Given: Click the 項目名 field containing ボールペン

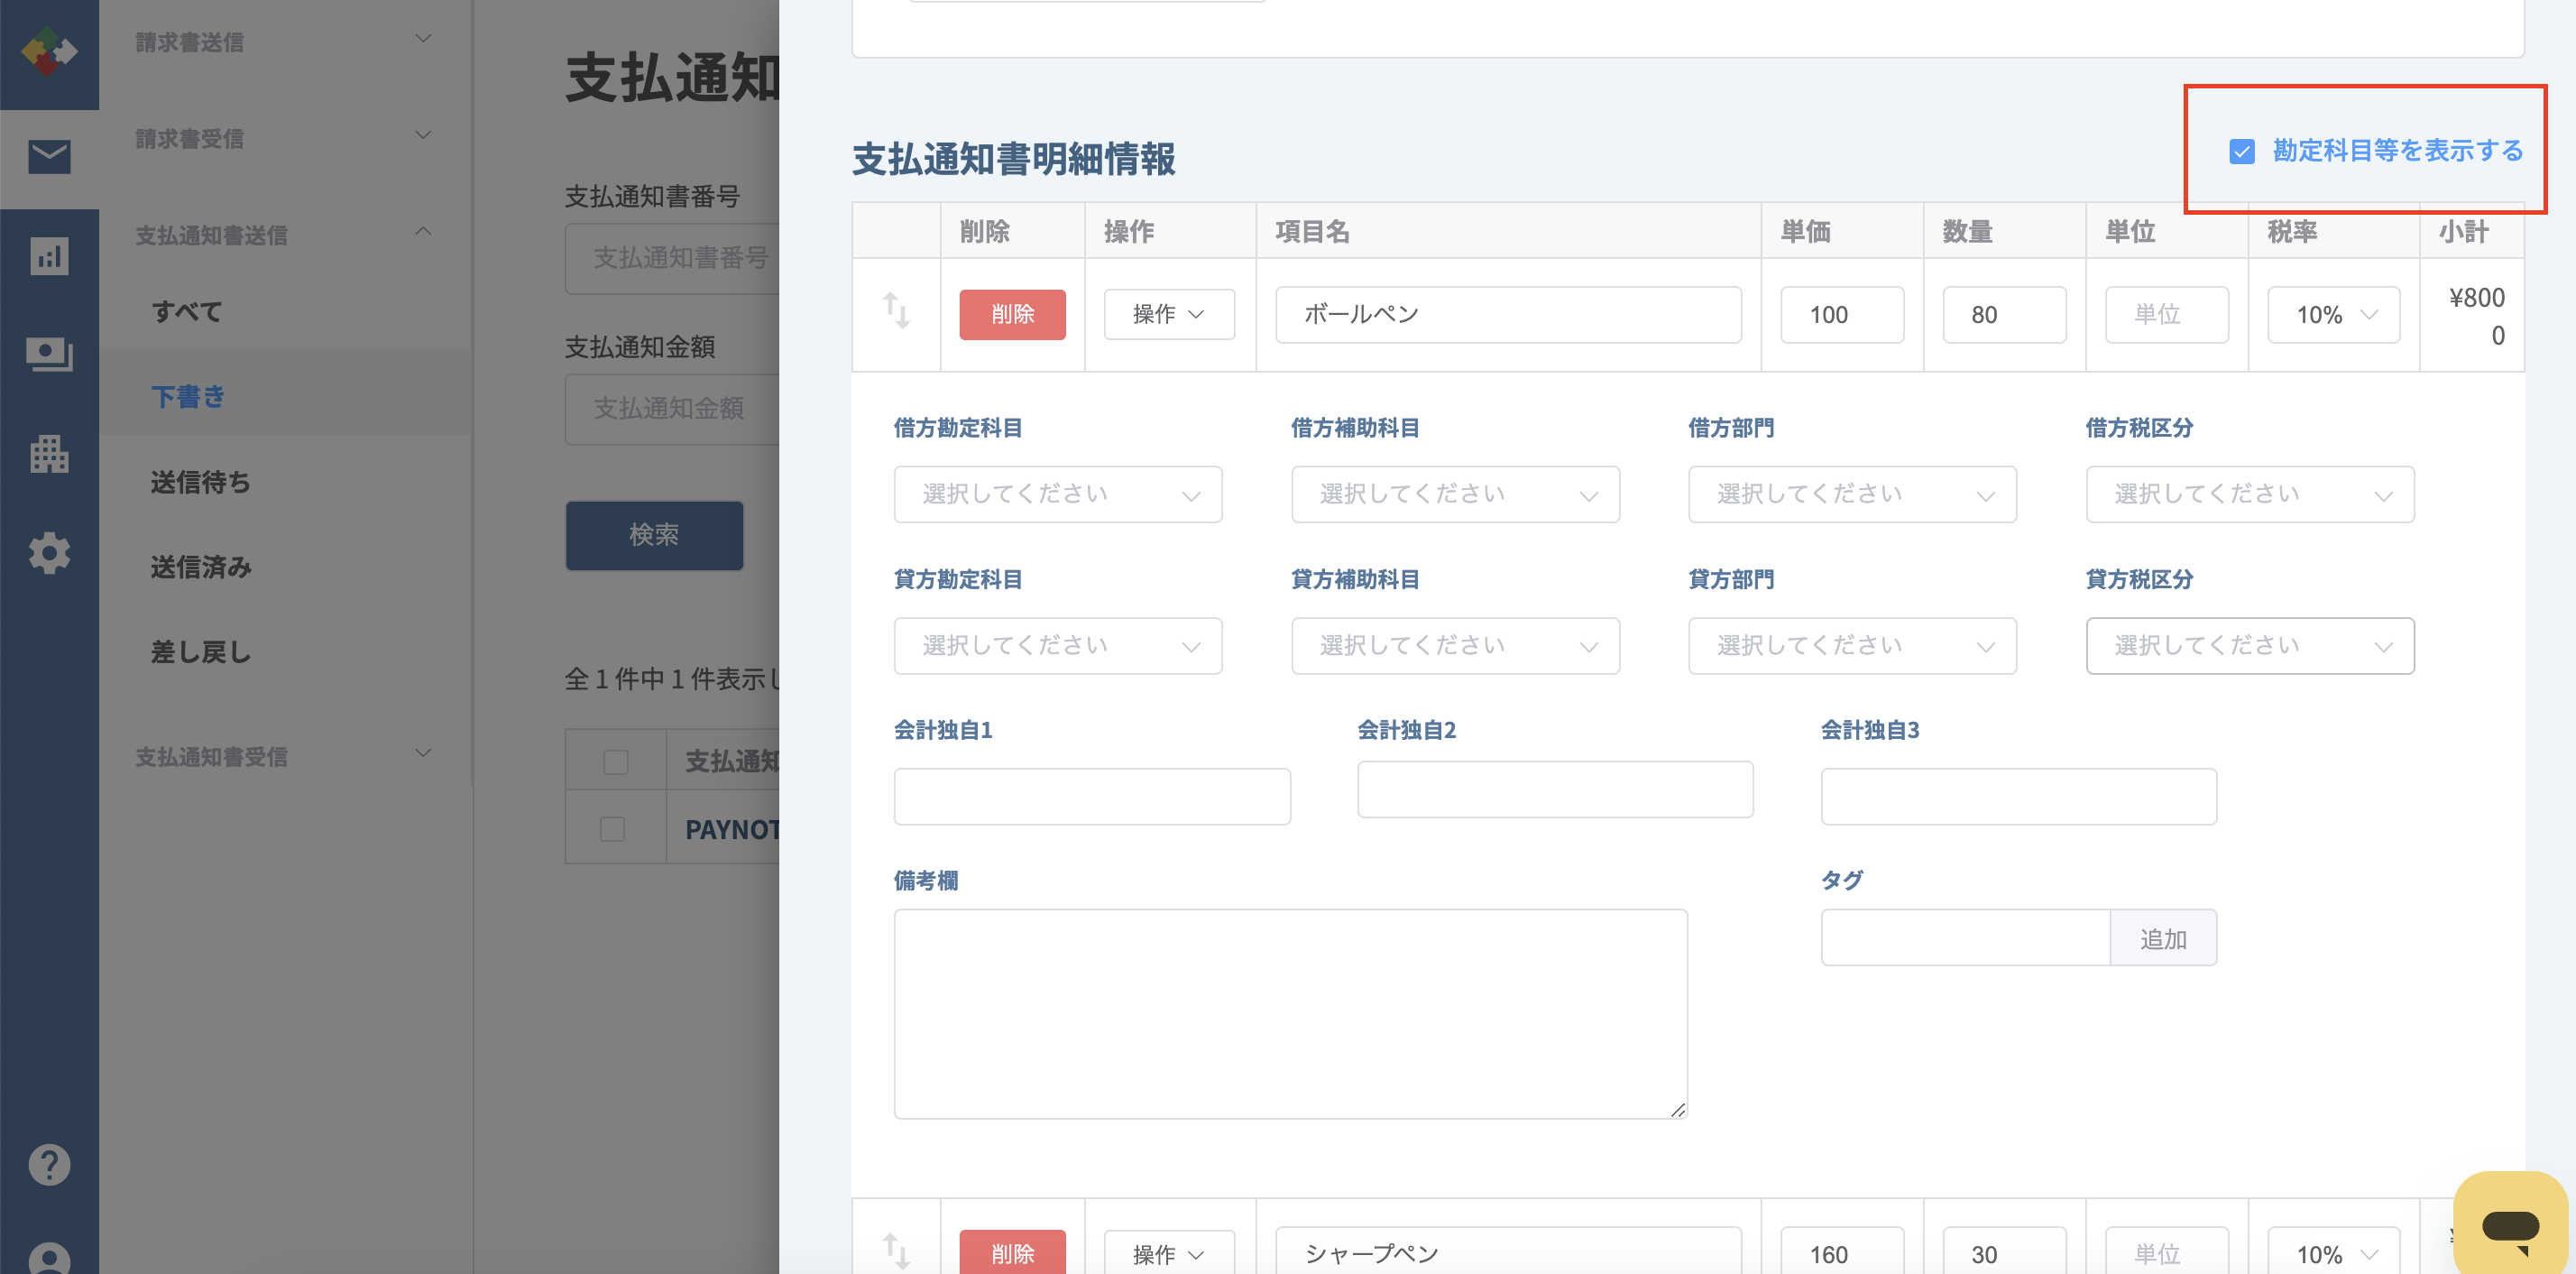Looking at the screenshot, I should pos(1508,315).
